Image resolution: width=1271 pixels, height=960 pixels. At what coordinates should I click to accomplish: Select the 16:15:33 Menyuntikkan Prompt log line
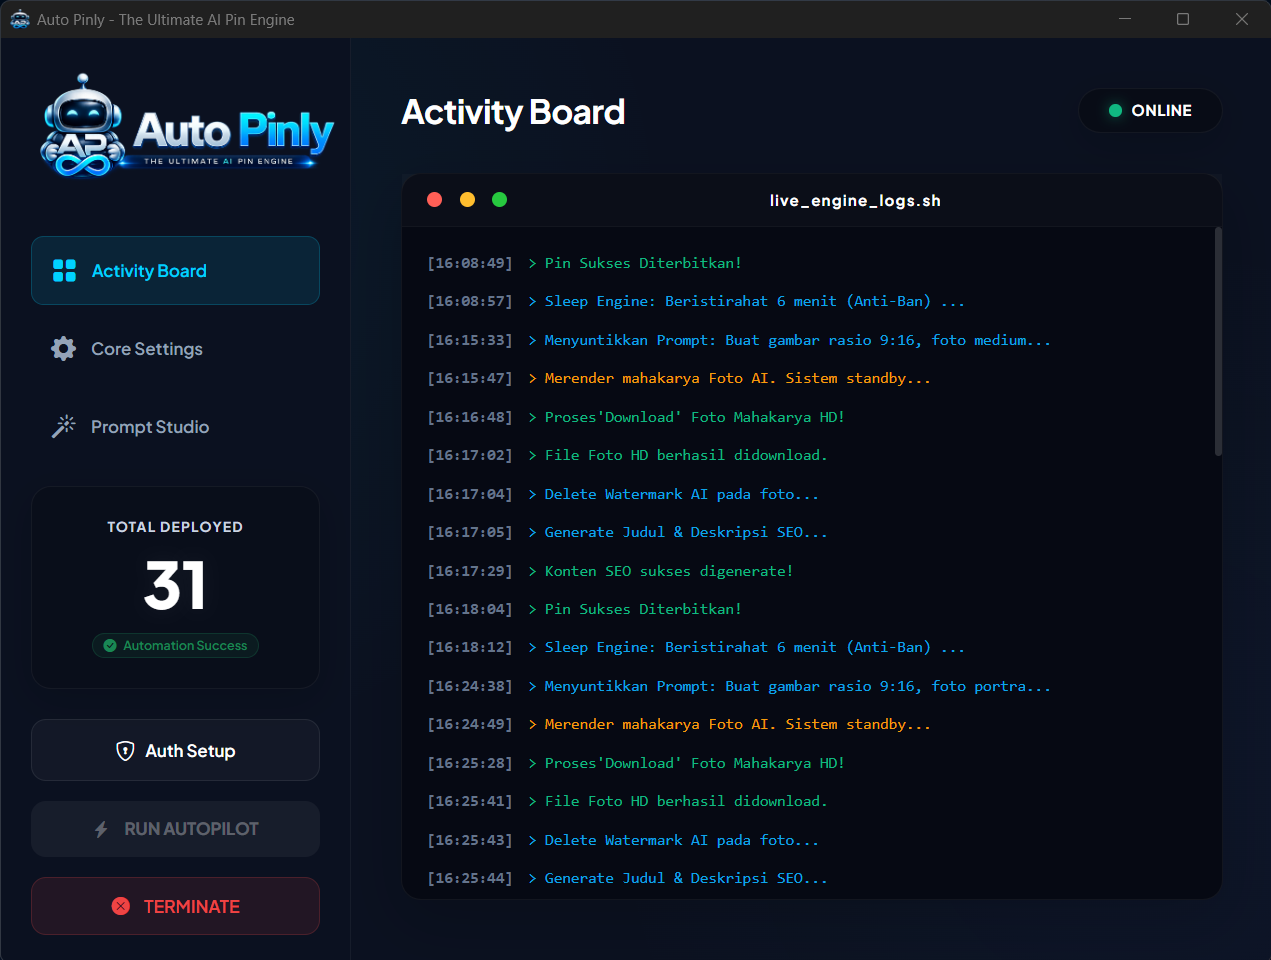pyautogui.click(x=739, y=340)
